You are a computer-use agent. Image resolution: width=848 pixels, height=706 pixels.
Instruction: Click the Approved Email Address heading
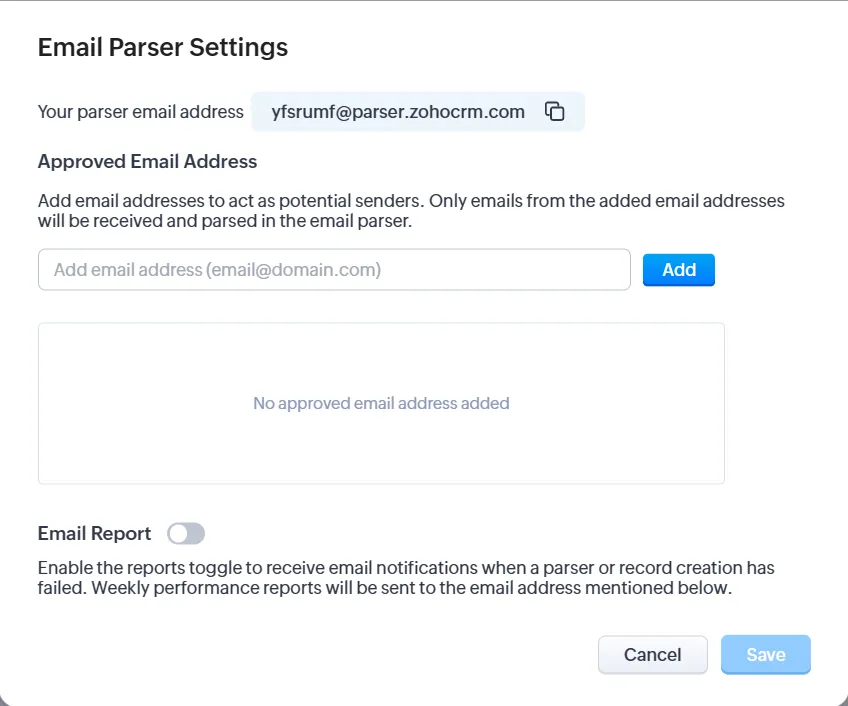(147, 161)
